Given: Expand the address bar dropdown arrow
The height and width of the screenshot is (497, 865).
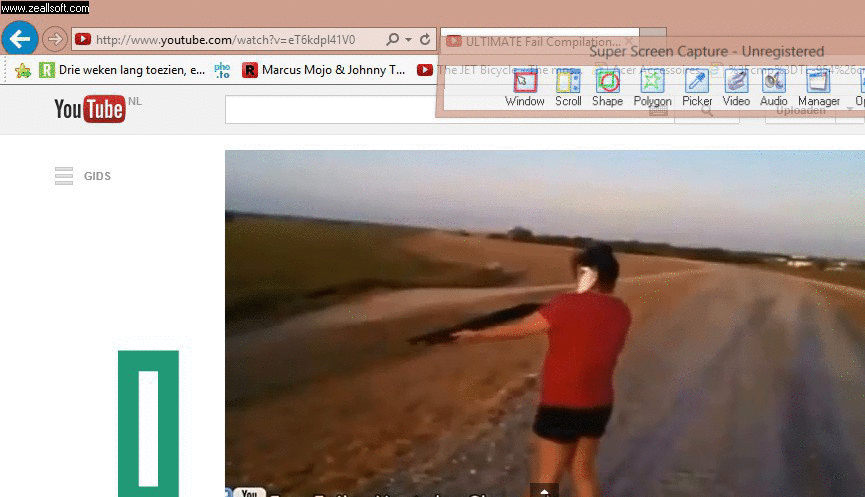Looking at the screenshot, I should pyautogui.click(x=408, y=40).
